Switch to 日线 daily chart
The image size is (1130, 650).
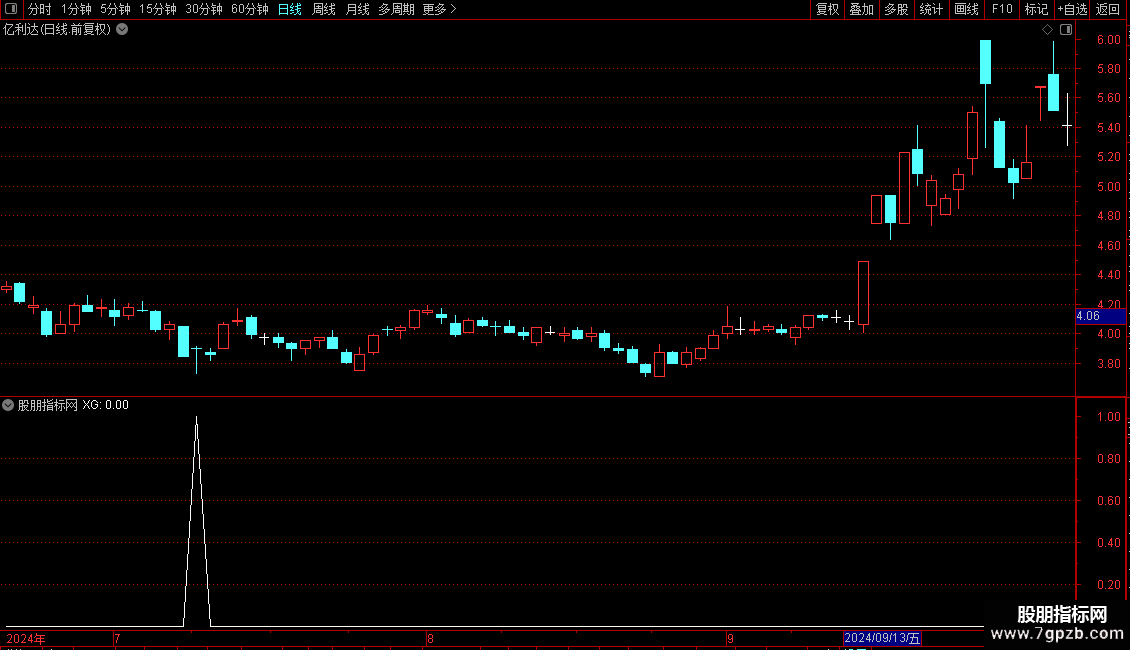click(x=290, y=9)
